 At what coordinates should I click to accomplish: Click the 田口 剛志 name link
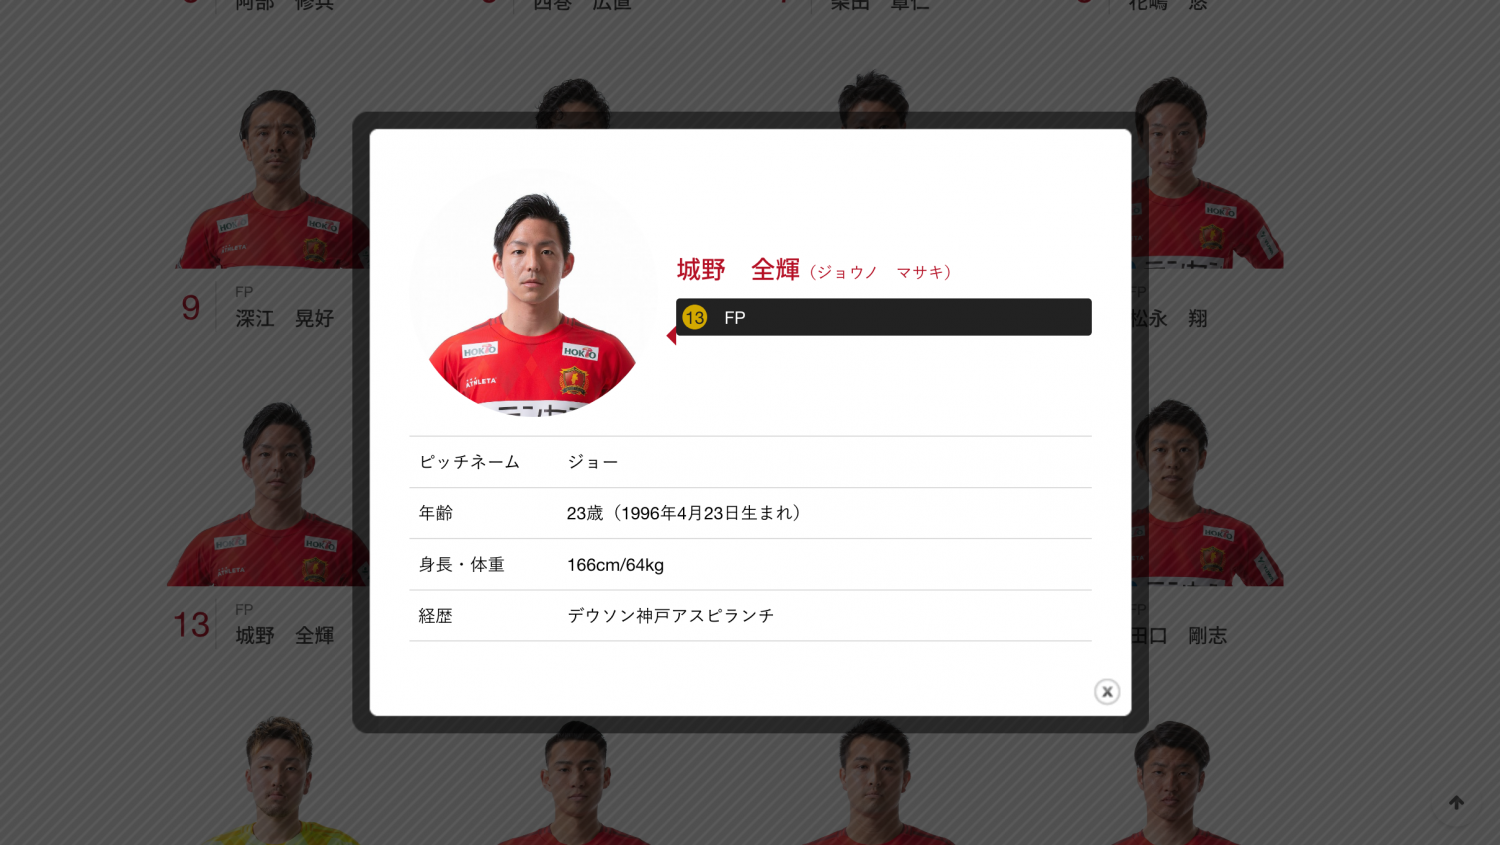pyautogui.click(x=1180, y=635)
